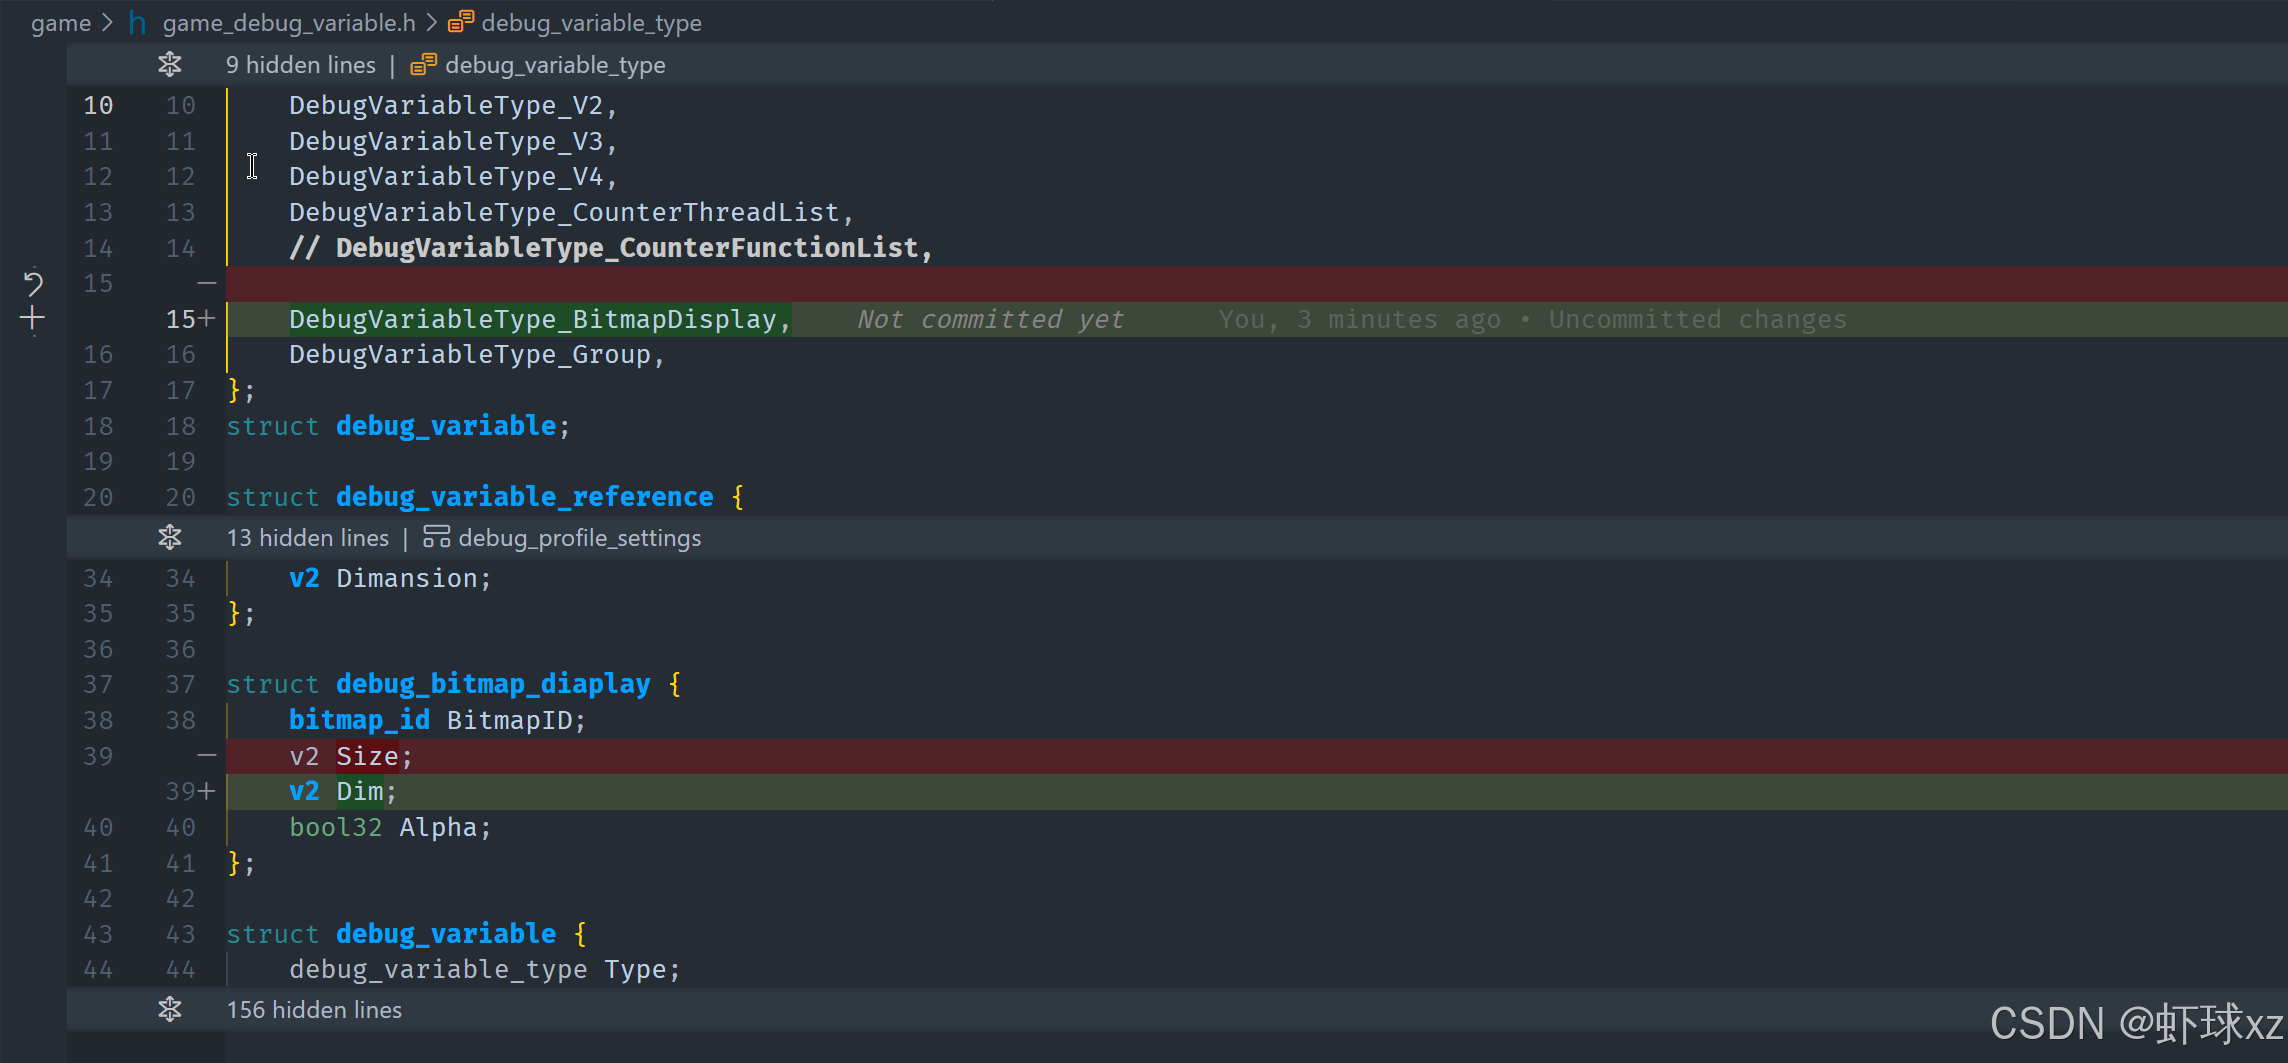2288x1063 pixels.
Task: Expand the 13 hidden lines unfold icon
Action: click(x=170, y=538)
